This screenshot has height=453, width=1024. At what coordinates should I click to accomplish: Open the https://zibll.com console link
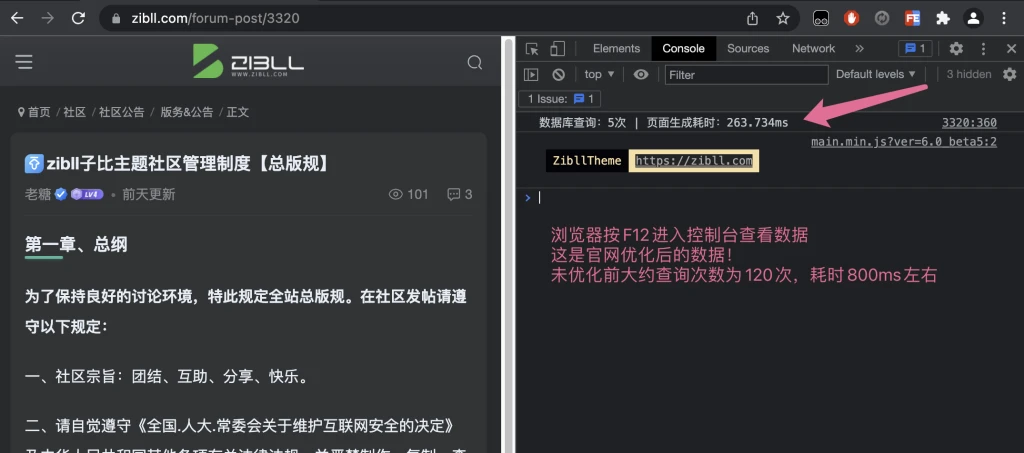pyautogui.click(x=693, y=161)
